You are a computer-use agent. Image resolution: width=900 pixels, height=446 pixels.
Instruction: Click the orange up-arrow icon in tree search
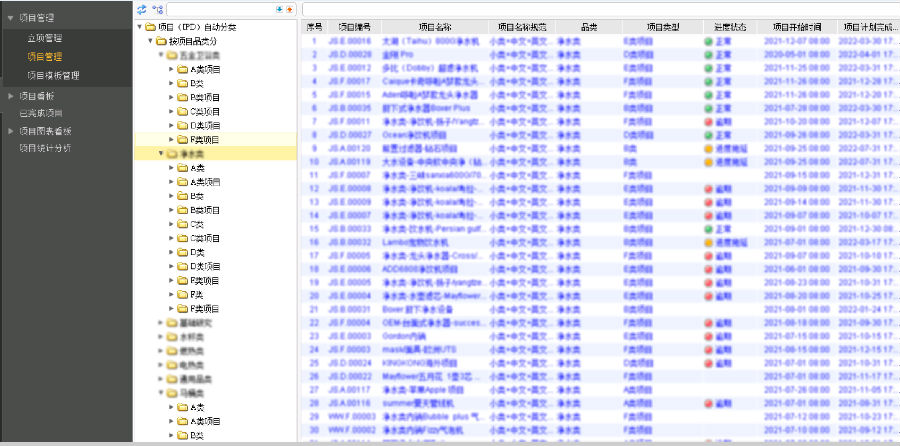click(289, 9)
